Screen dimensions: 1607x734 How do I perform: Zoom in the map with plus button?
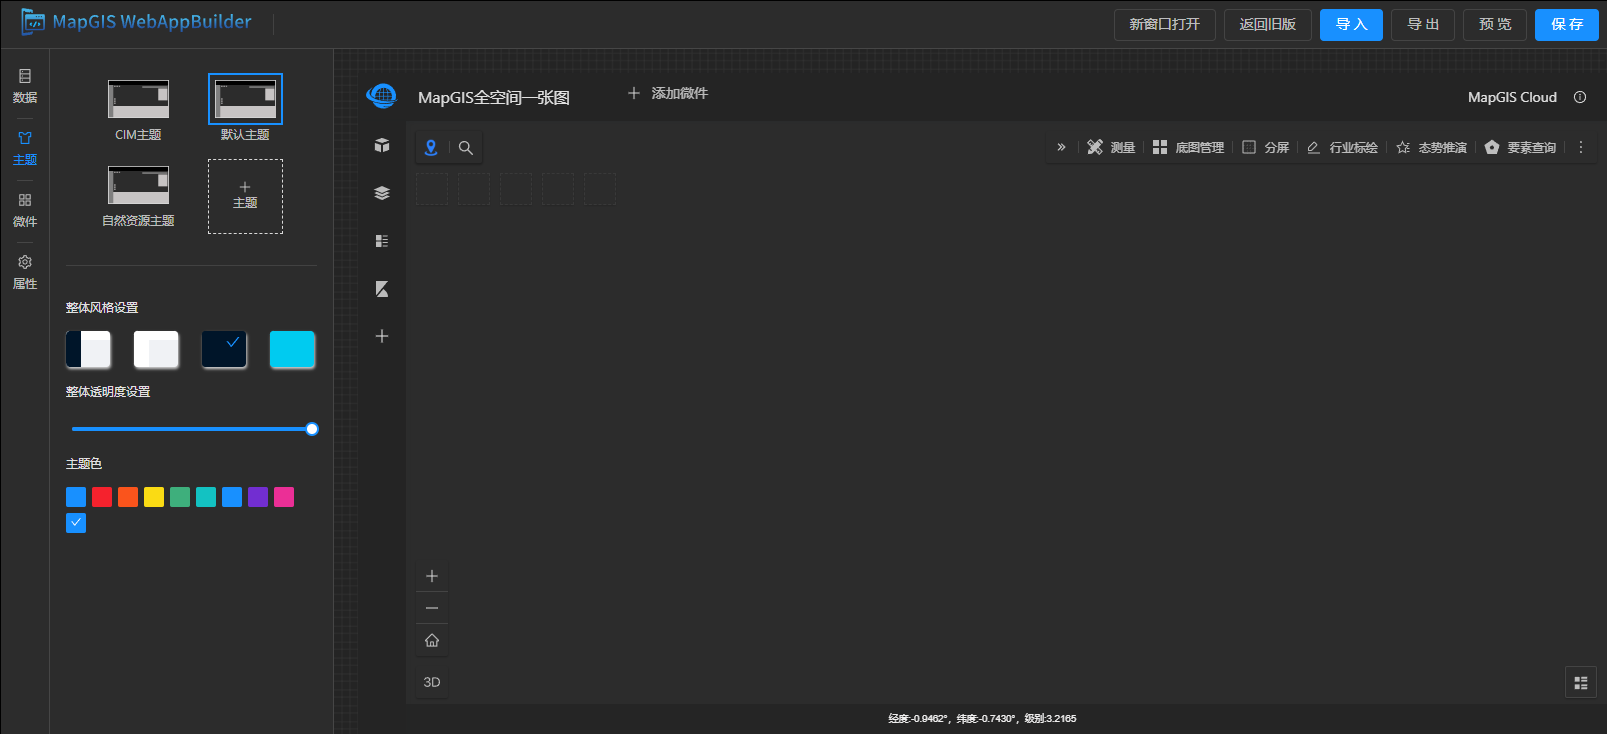[432, 576]
